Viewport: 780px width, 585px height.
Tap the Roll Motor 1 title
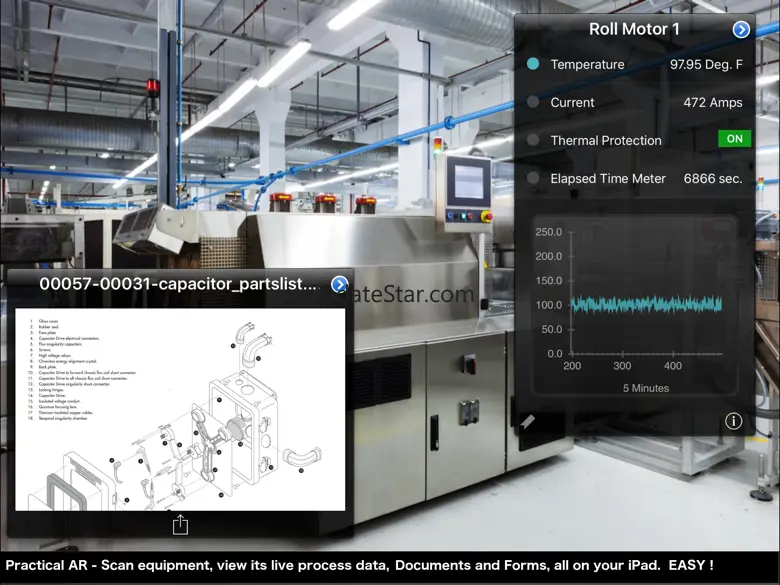(x=634, y=29)
